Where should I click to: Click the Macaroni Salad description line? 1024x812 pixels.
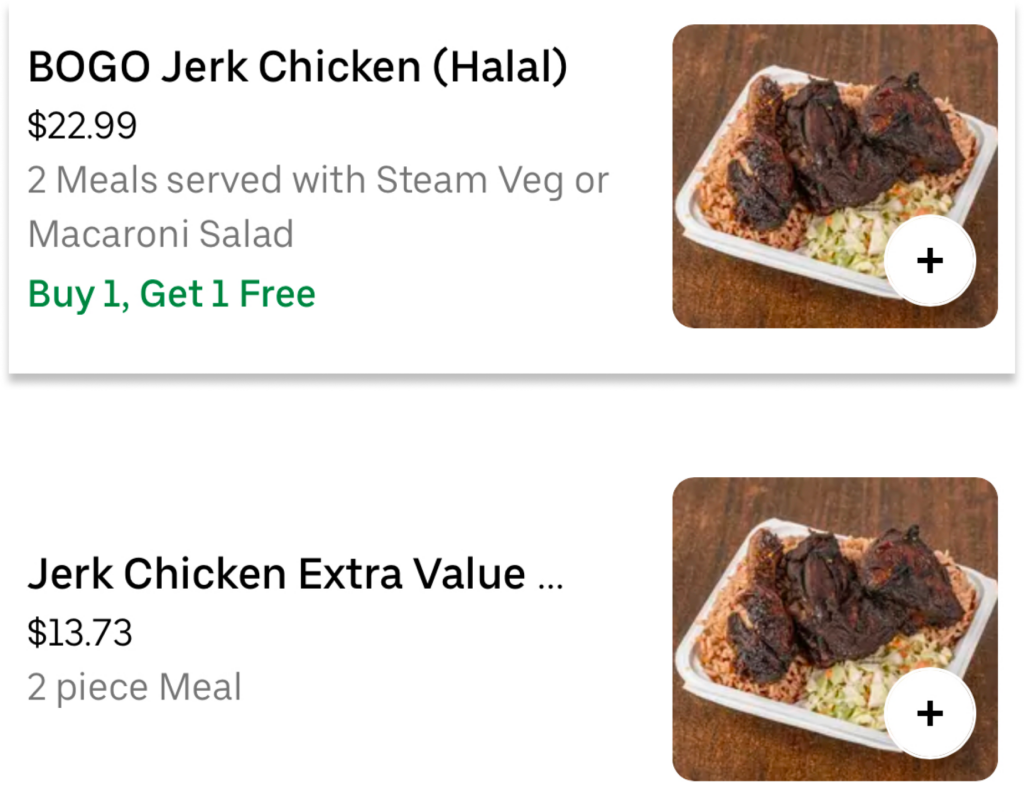[161, 234]
